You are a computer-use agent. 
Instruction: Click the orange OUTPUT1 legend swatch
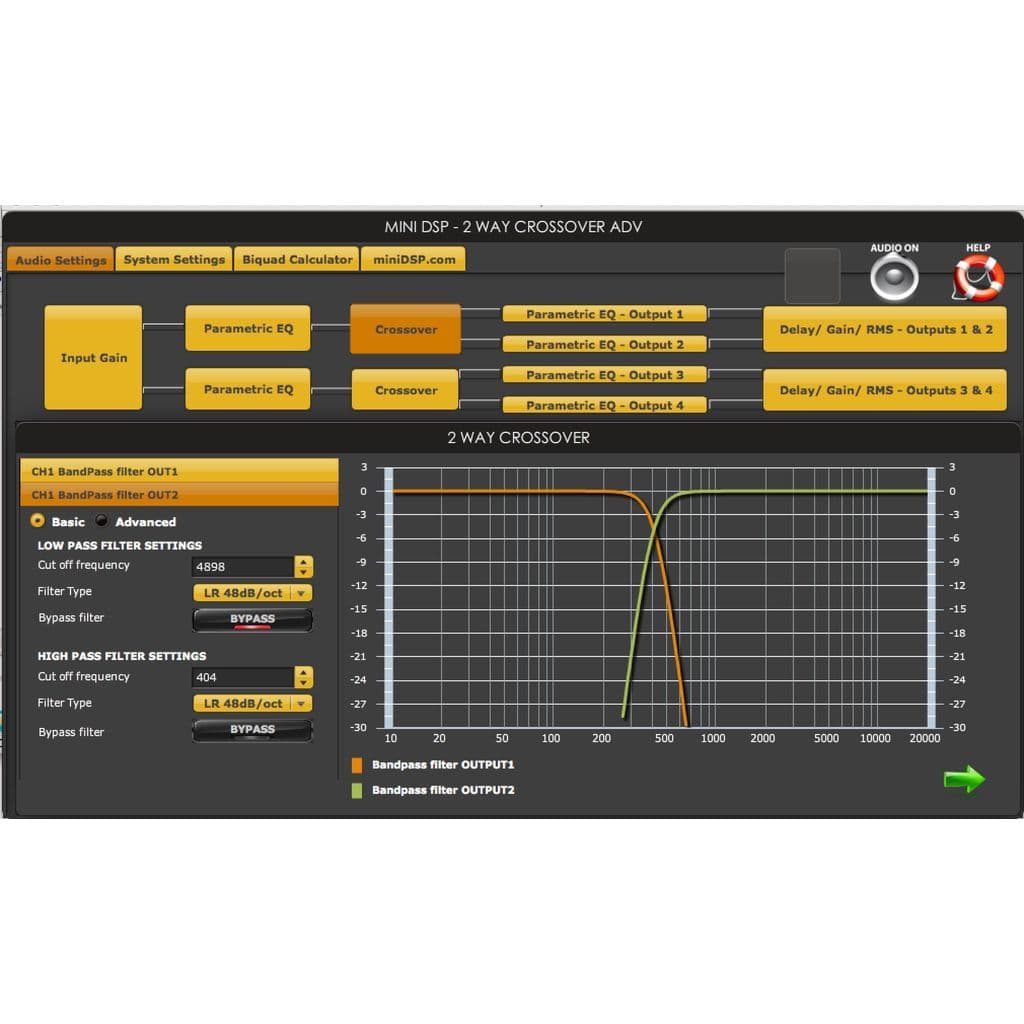pos(357,765)
